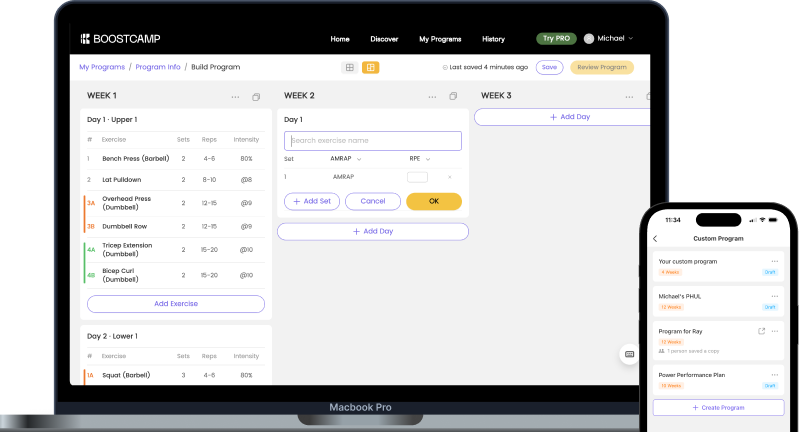This screenshot has height=432, width=800.
Task: Focus the Search exercise name field
Action: (x=373, y=141)
